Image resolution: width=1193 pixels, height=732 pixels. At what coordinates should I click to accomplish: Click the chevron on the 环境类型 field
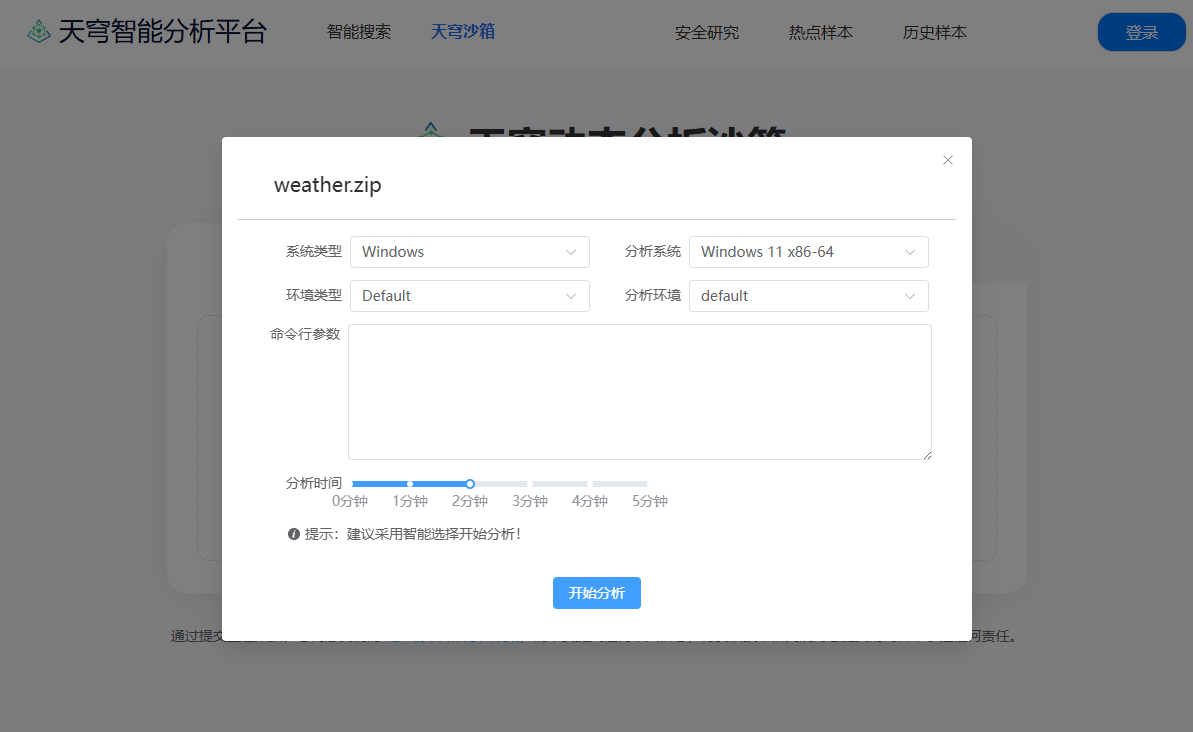(570, 296)
